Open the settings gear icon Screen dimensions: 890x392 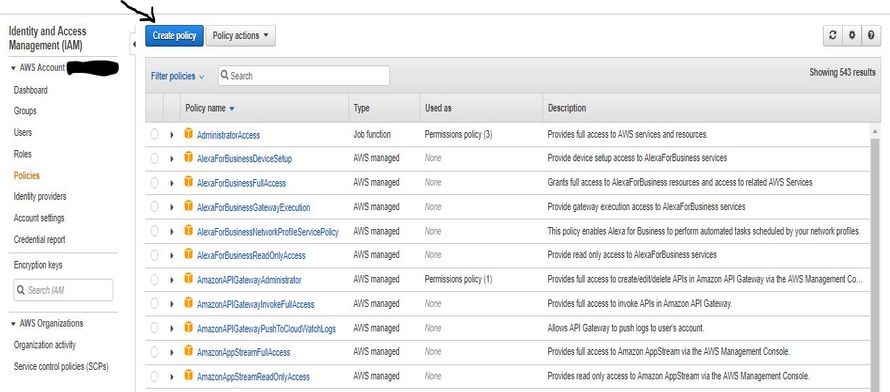click(x=852, y=35)
